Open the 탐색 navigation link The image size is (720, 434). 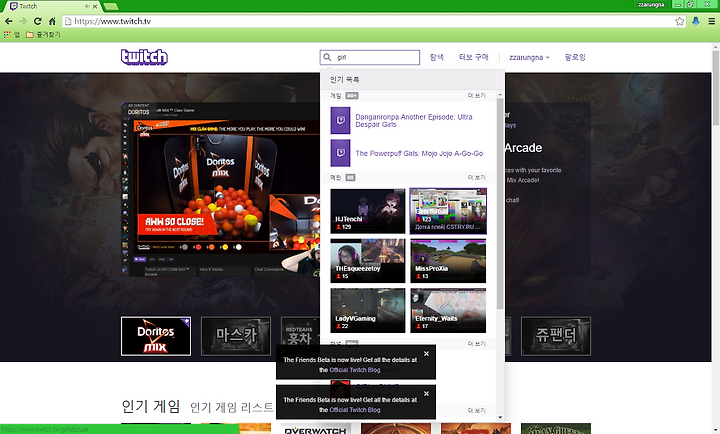tap(437, 57)
